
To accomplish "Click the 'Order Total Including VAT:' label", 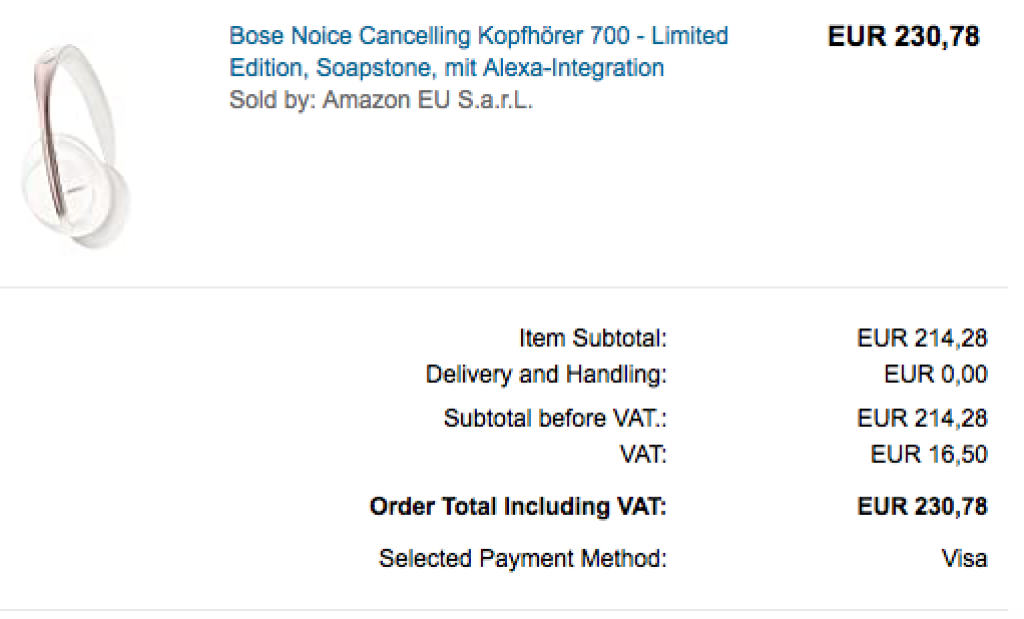I will 518,507.
